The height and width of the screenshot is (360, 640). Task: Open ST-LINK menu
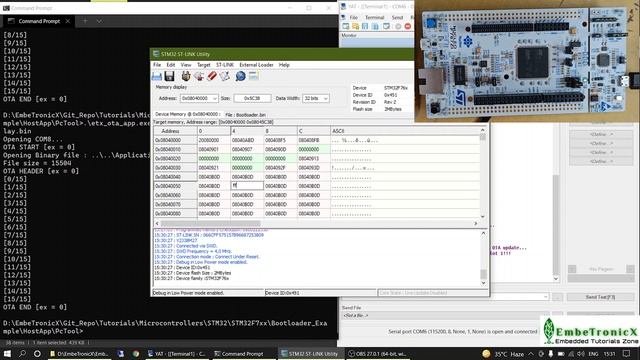[225, 65]
